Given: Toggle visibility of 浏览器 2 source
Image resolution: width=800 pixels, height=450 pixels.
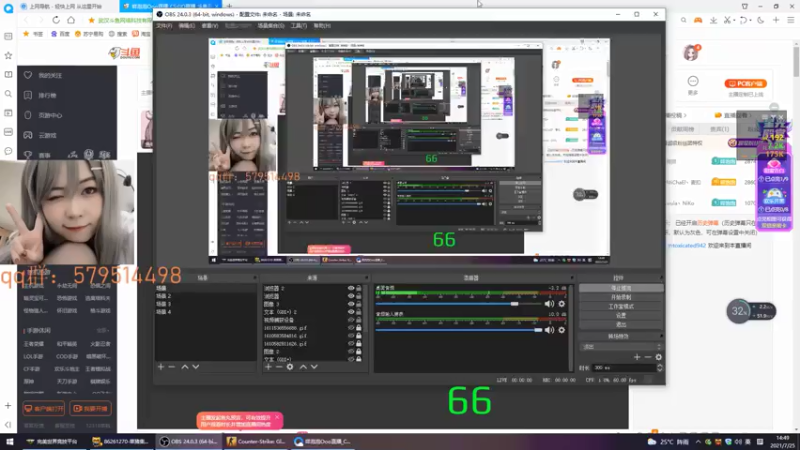Looking at the screenshot, I should pos(351,288).
